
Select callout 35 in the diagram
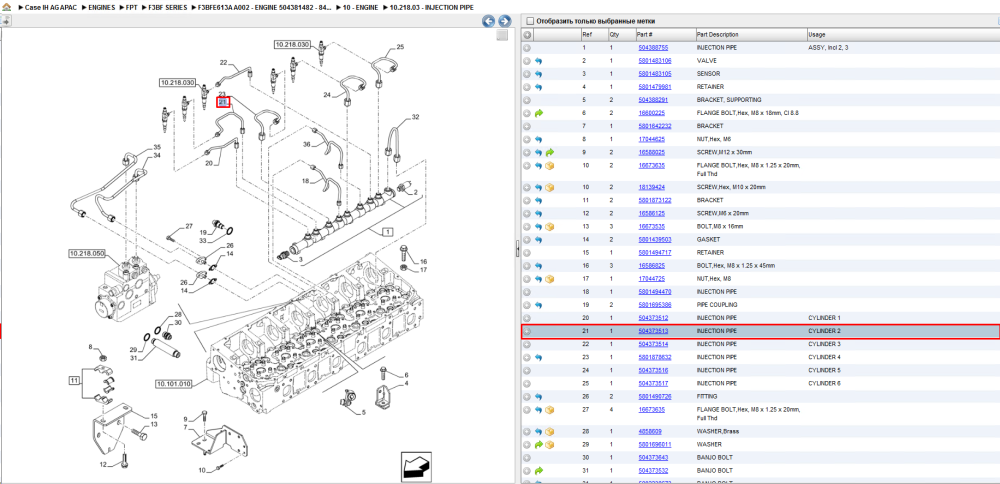point(157,148)
